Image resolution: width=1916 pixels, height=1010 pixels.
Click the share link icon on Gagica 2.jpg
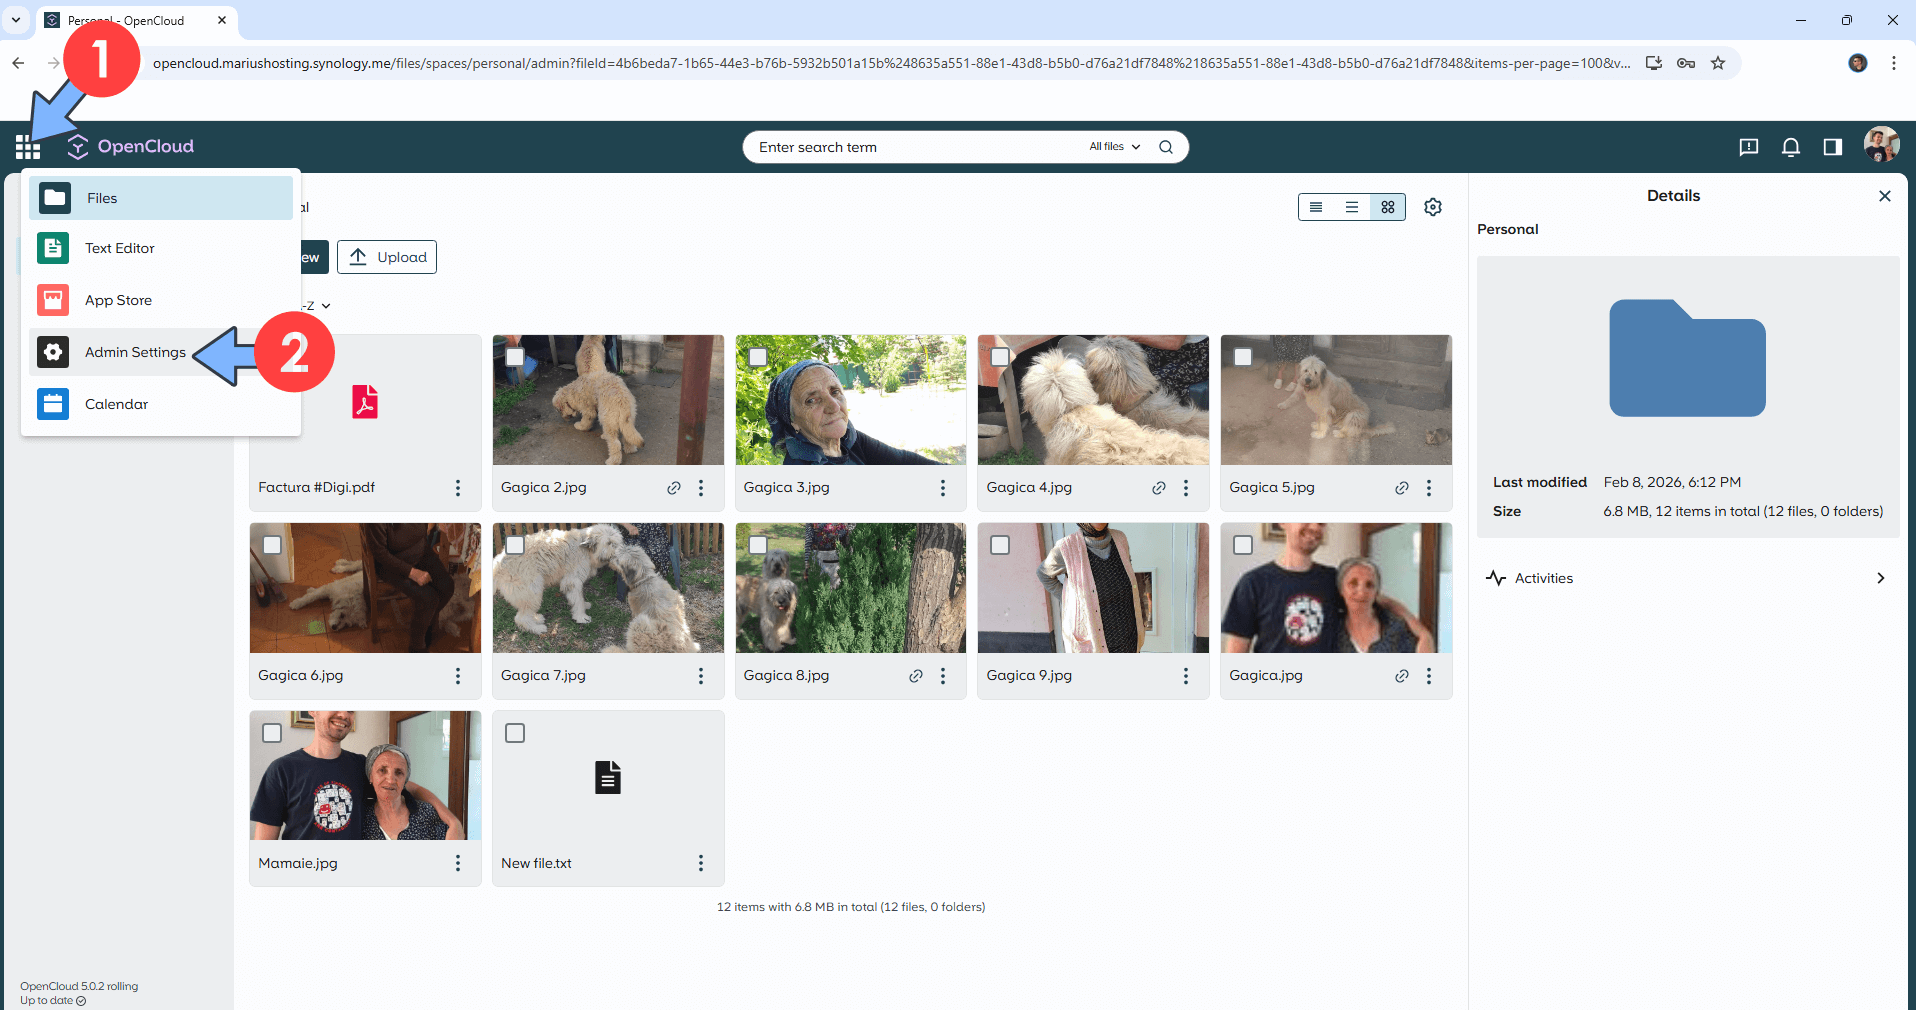coord(674,488)
